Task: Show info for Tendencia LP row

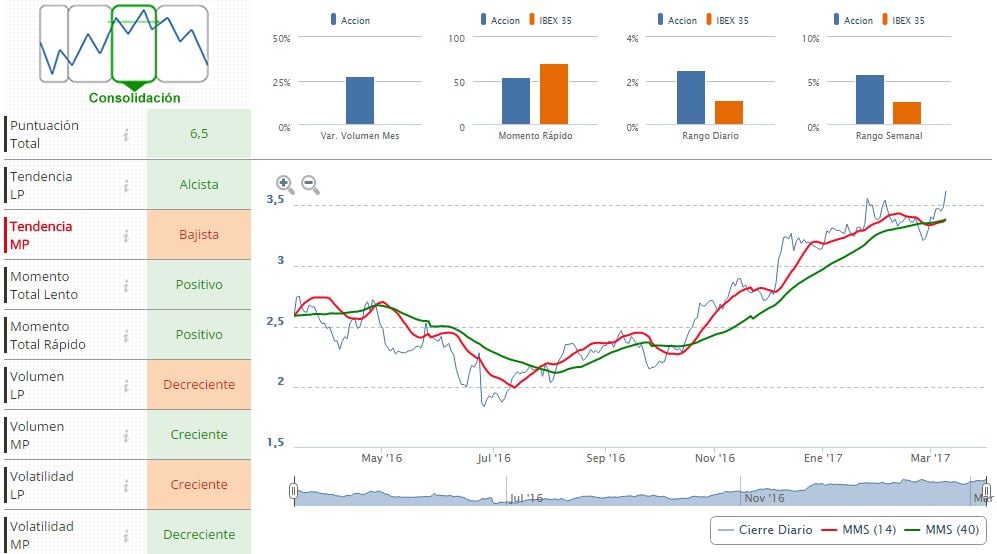Action: tap(126, 185)
